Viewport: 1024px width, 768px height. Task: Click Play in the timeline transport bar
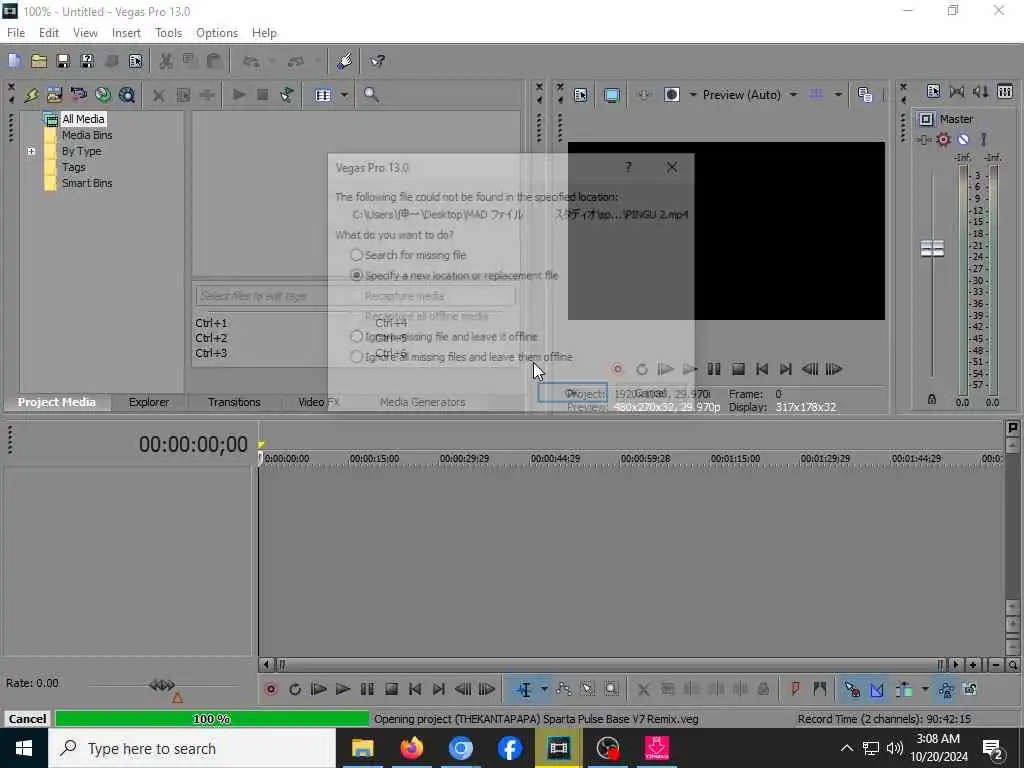pos(343,689)
